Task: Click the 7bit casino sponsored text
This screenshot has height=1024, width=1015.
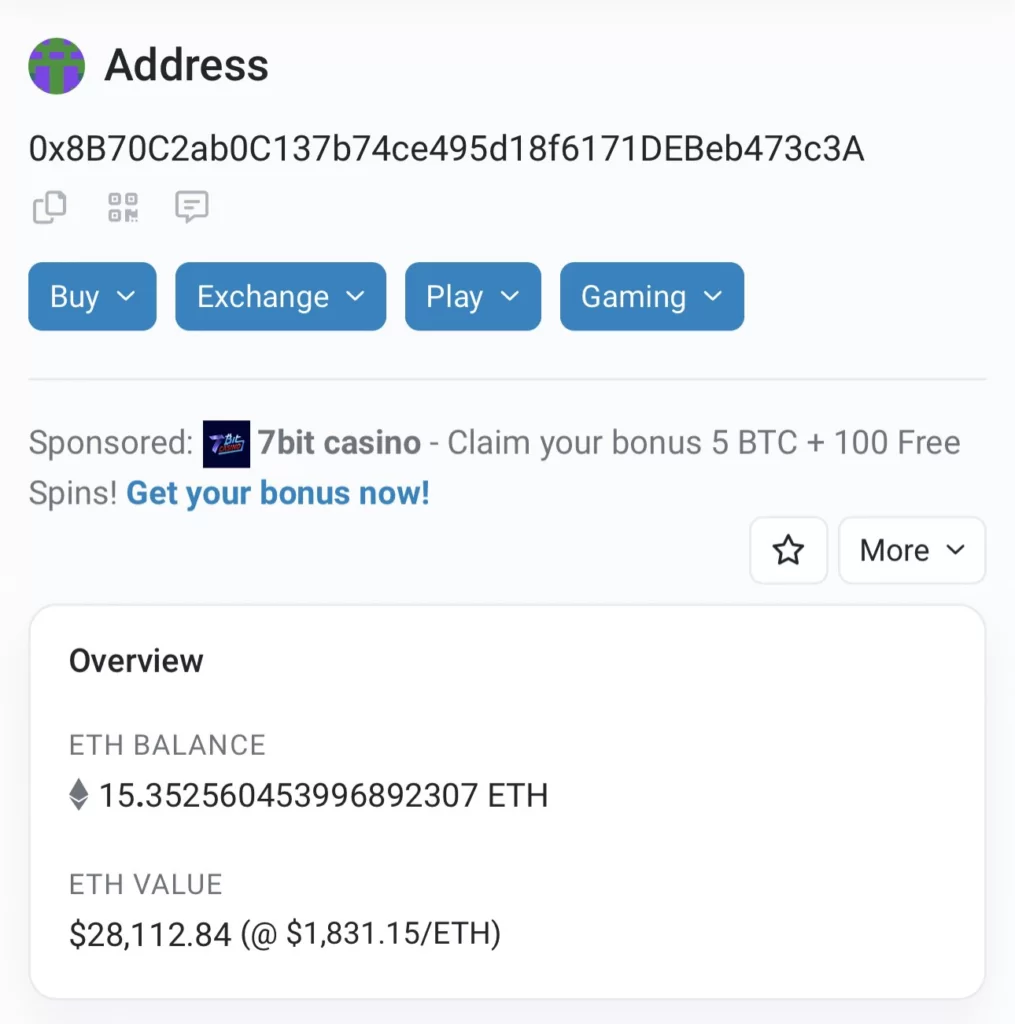Action: tap(339, 443)
